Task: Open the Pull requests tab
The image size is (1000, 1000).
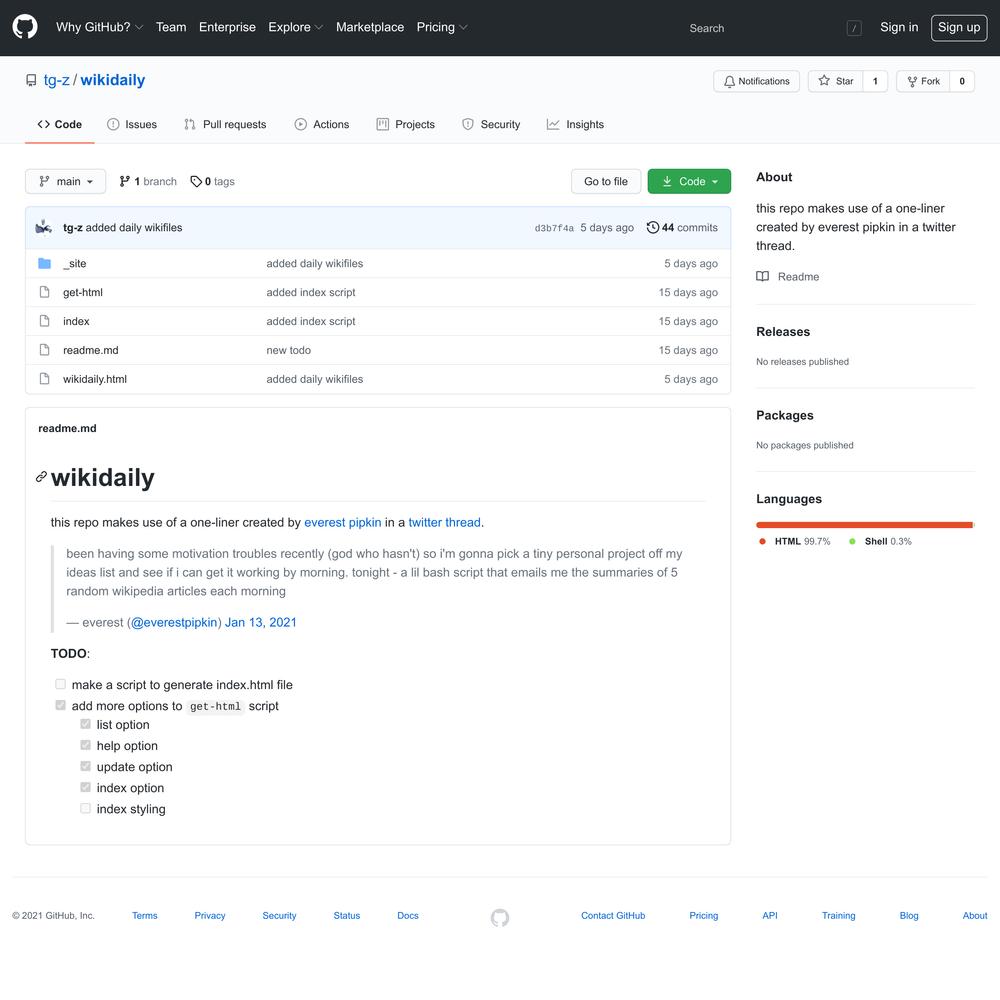Action: (x=225, y=124)
